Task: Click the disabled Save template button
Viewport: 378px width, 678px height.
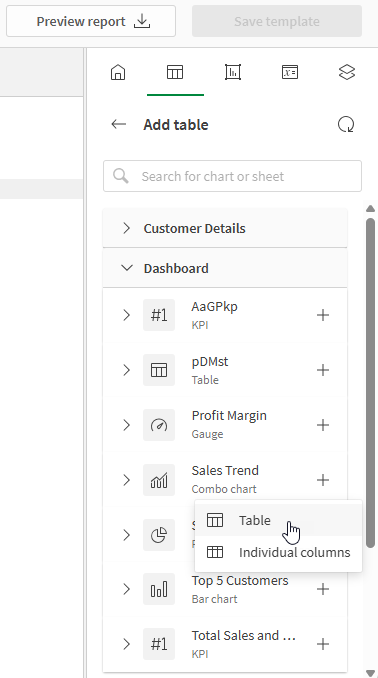Action: click(x=277, y=21)
